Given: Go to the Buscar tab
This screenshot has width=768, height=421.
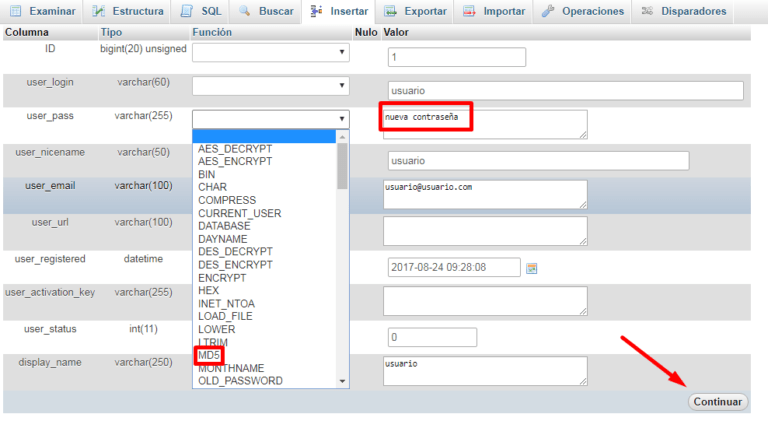Looking at the screenshot, I should pos(266,11).
